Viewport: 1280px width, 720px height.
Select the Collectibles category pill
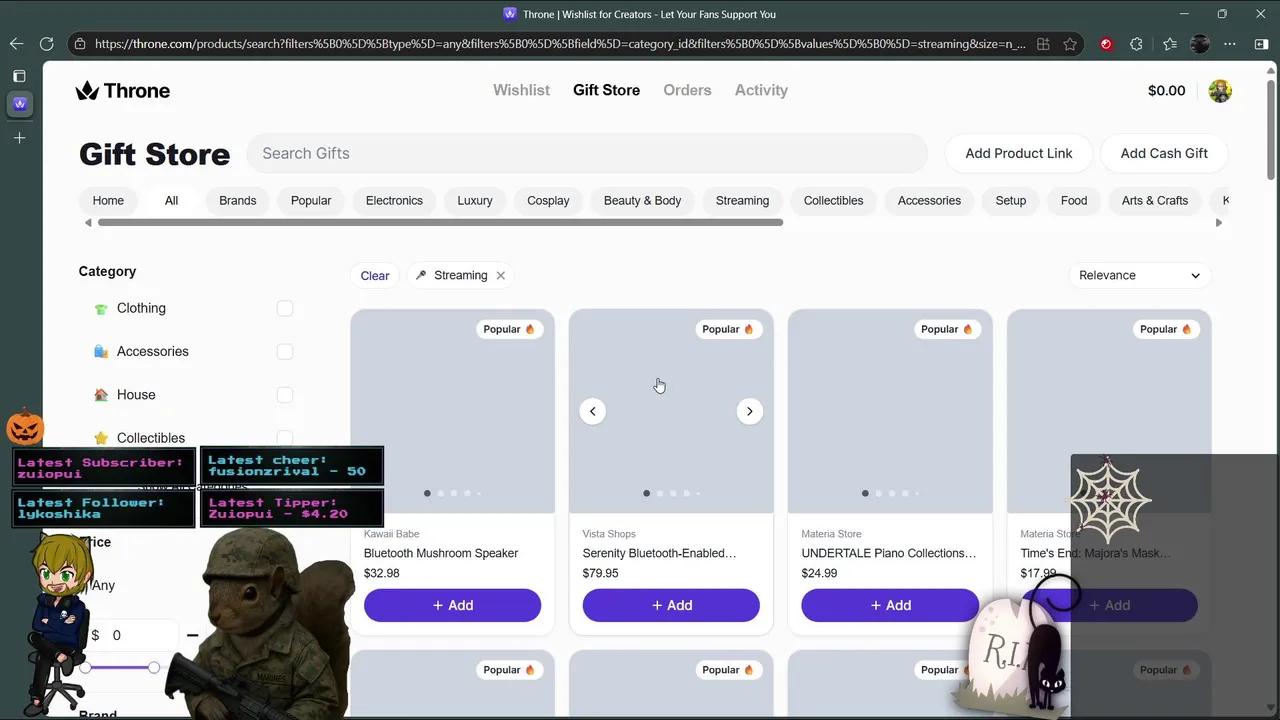[833, 200]
